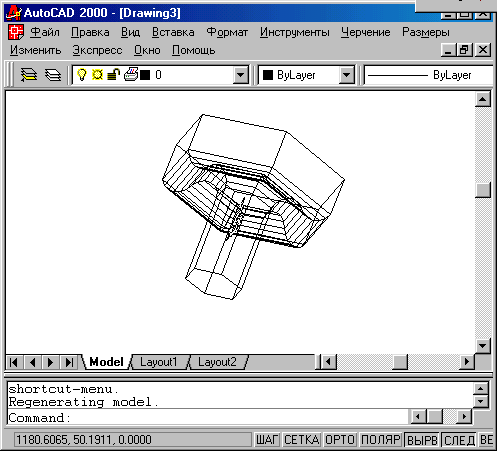Open the Черчение menu
Viewport: 497px width, 451px height.
[x=366, y=32]
